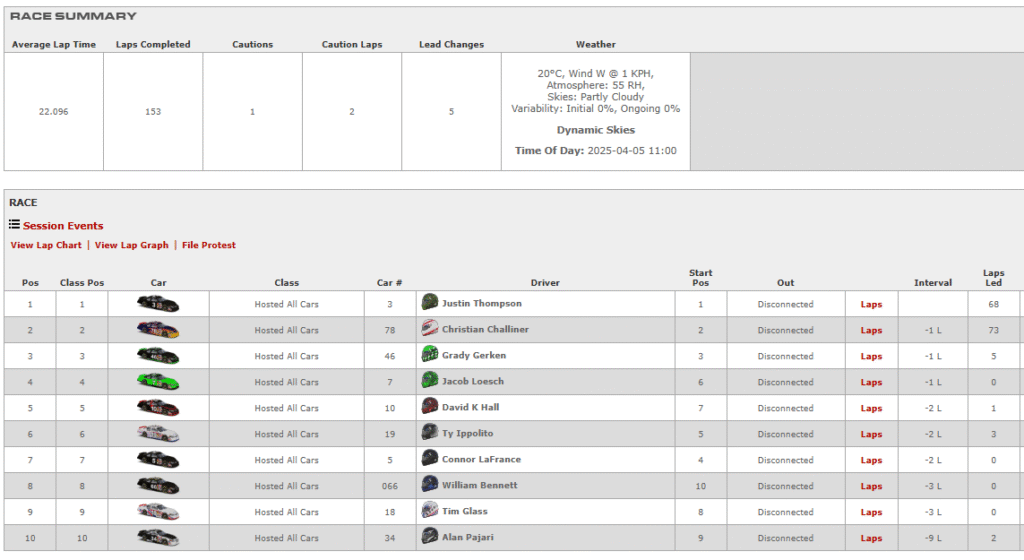Click Christian Challiner's helmet icon
Screen dimensions: 1024x560
pyautogui.click(x=430, y=328)
